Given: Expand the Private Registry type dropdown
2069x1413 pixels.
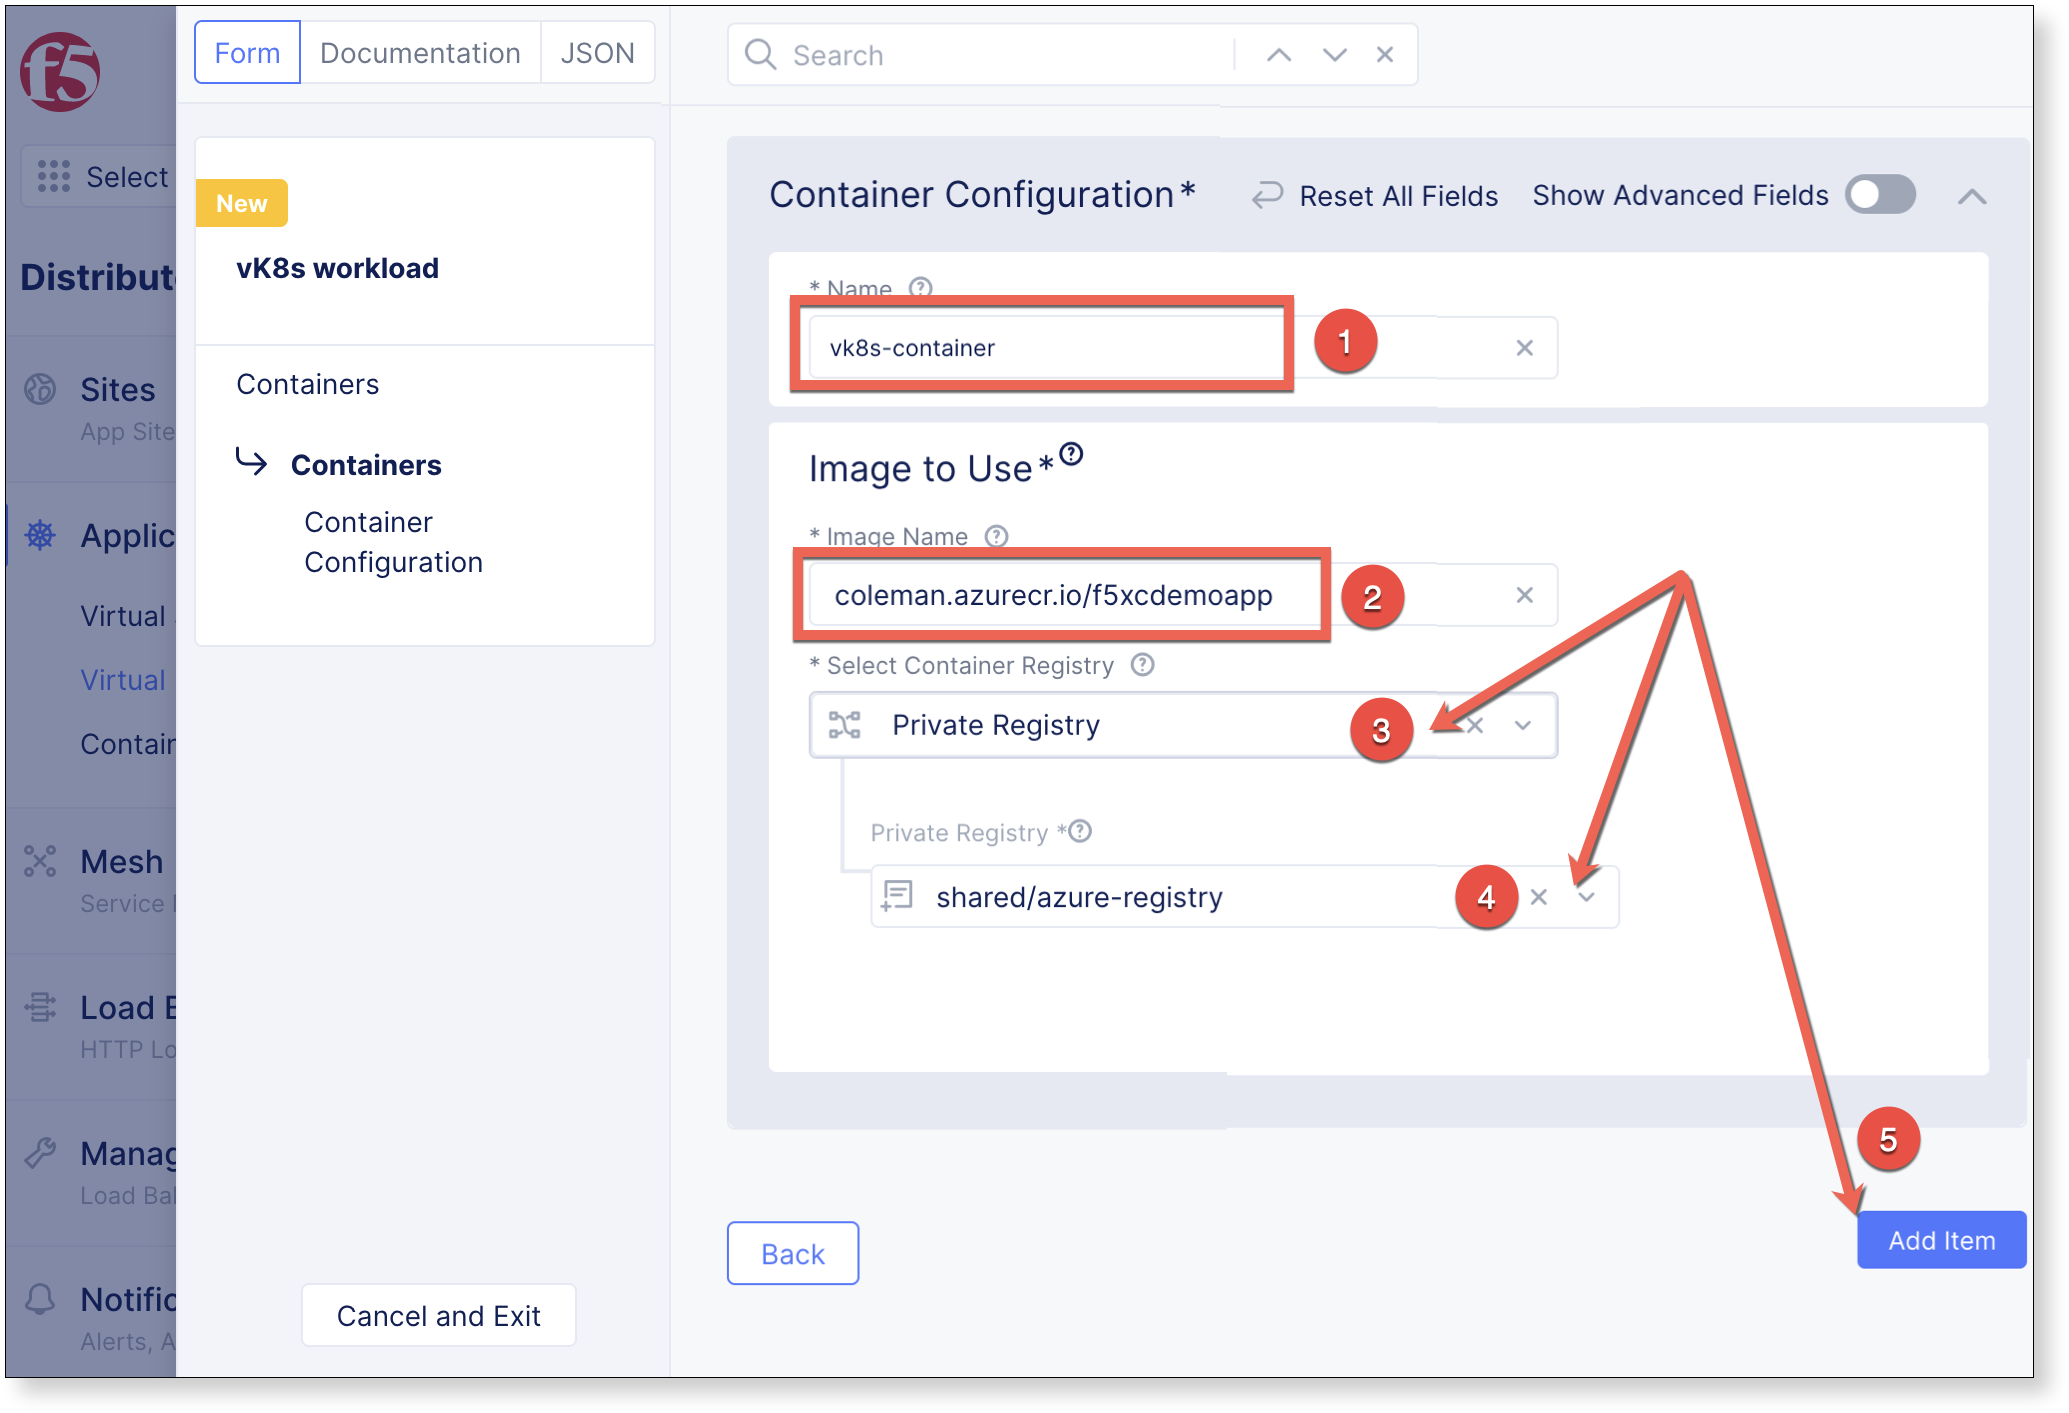Looking at the screenshot, I should (x=1523, y=726).
